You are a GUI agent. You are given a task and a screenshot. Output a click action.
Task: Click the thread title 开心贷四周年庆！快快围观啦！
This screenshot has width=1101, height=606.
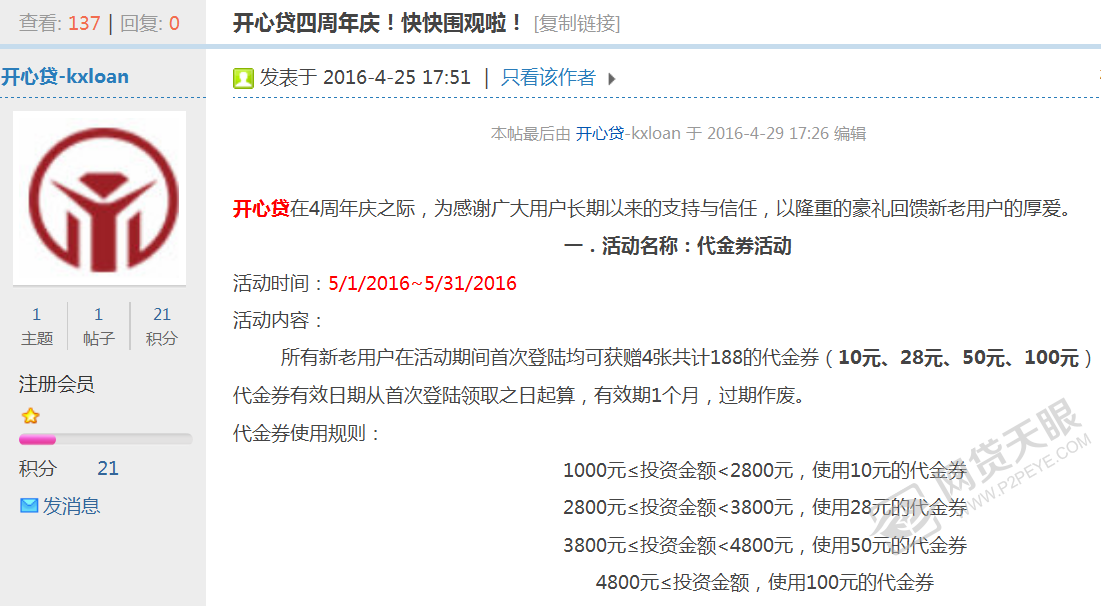(x=378, y=23)
